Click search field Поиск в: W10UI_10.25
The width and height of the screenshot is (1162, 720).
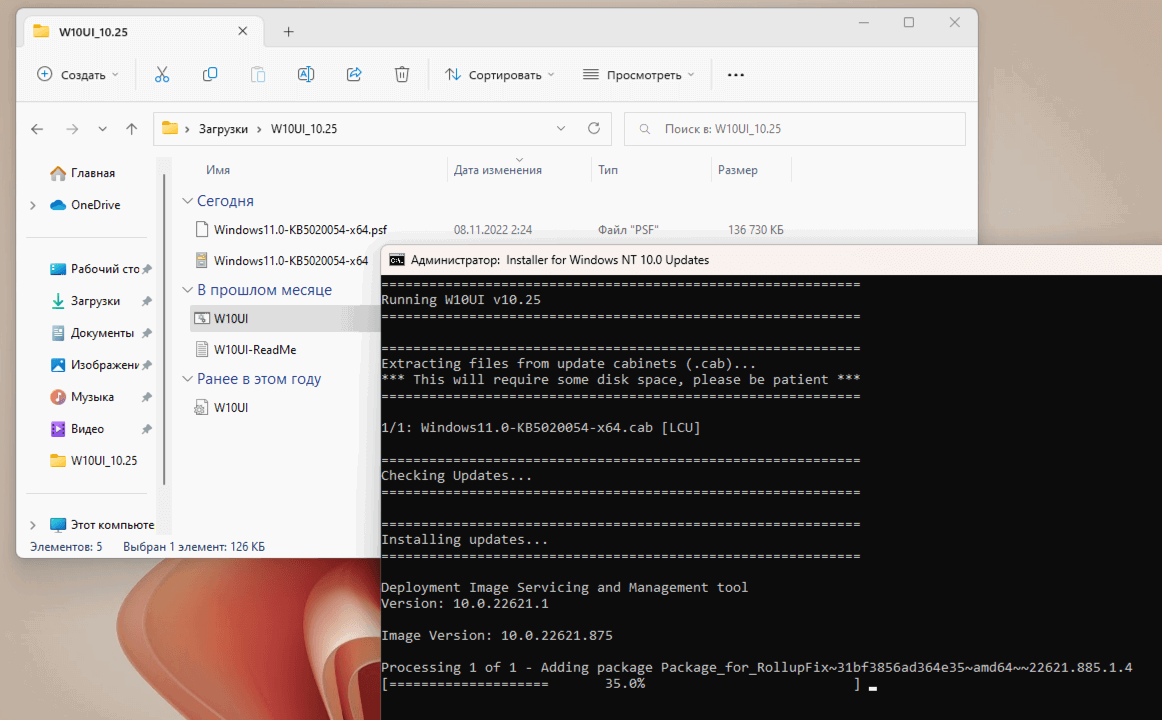[x=795, y=129]
